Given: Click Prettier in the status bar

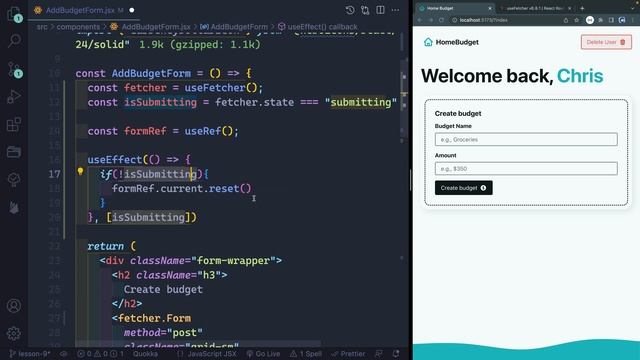Looking at the screenshot, I should [348, 354].
